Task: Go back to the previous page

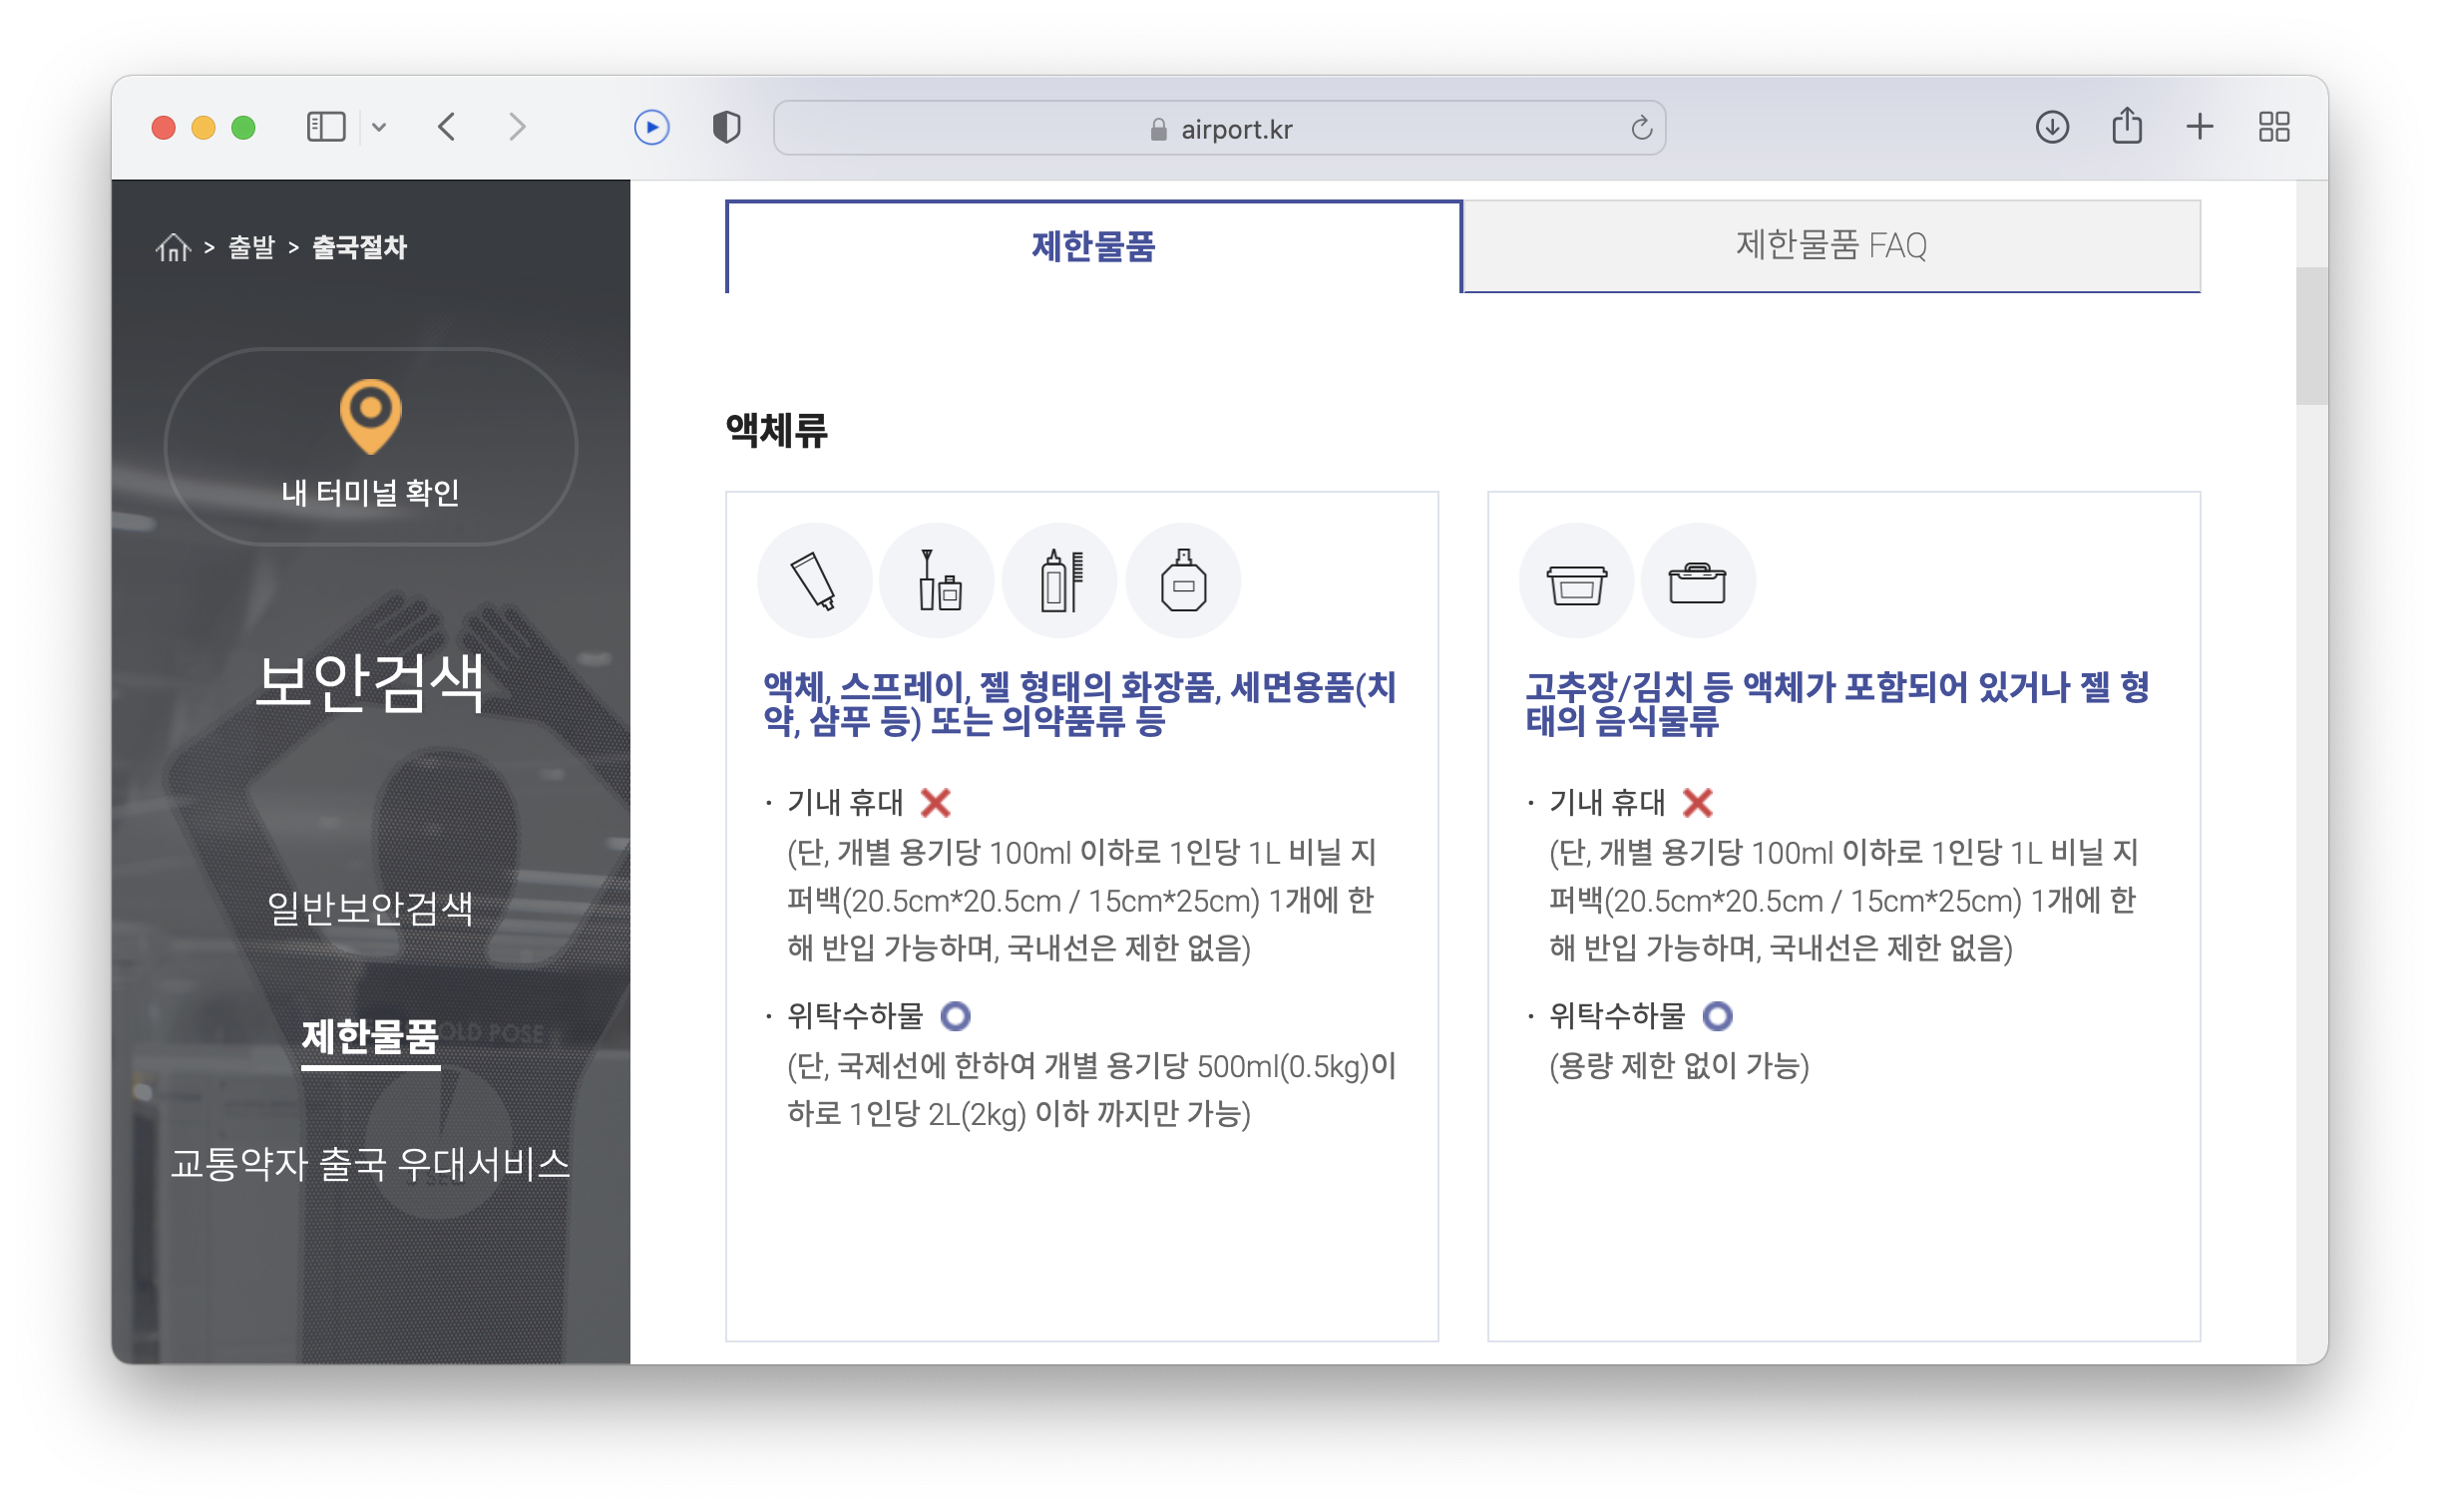Action: click(x=447, y=128)
